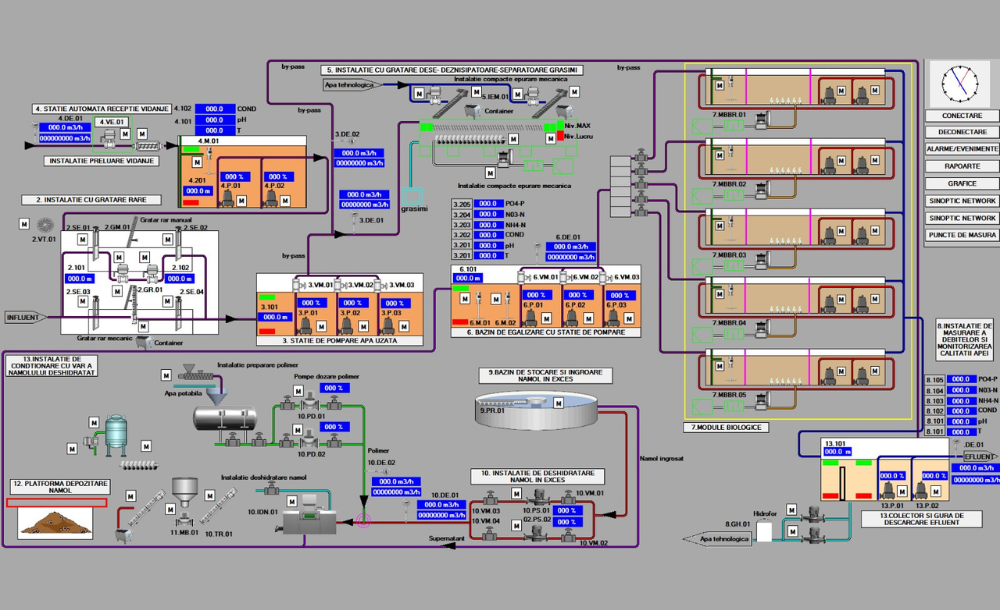Click 3.DE.02 flow rate m3/h value
1000x610 pixels.
click(359, 153)
